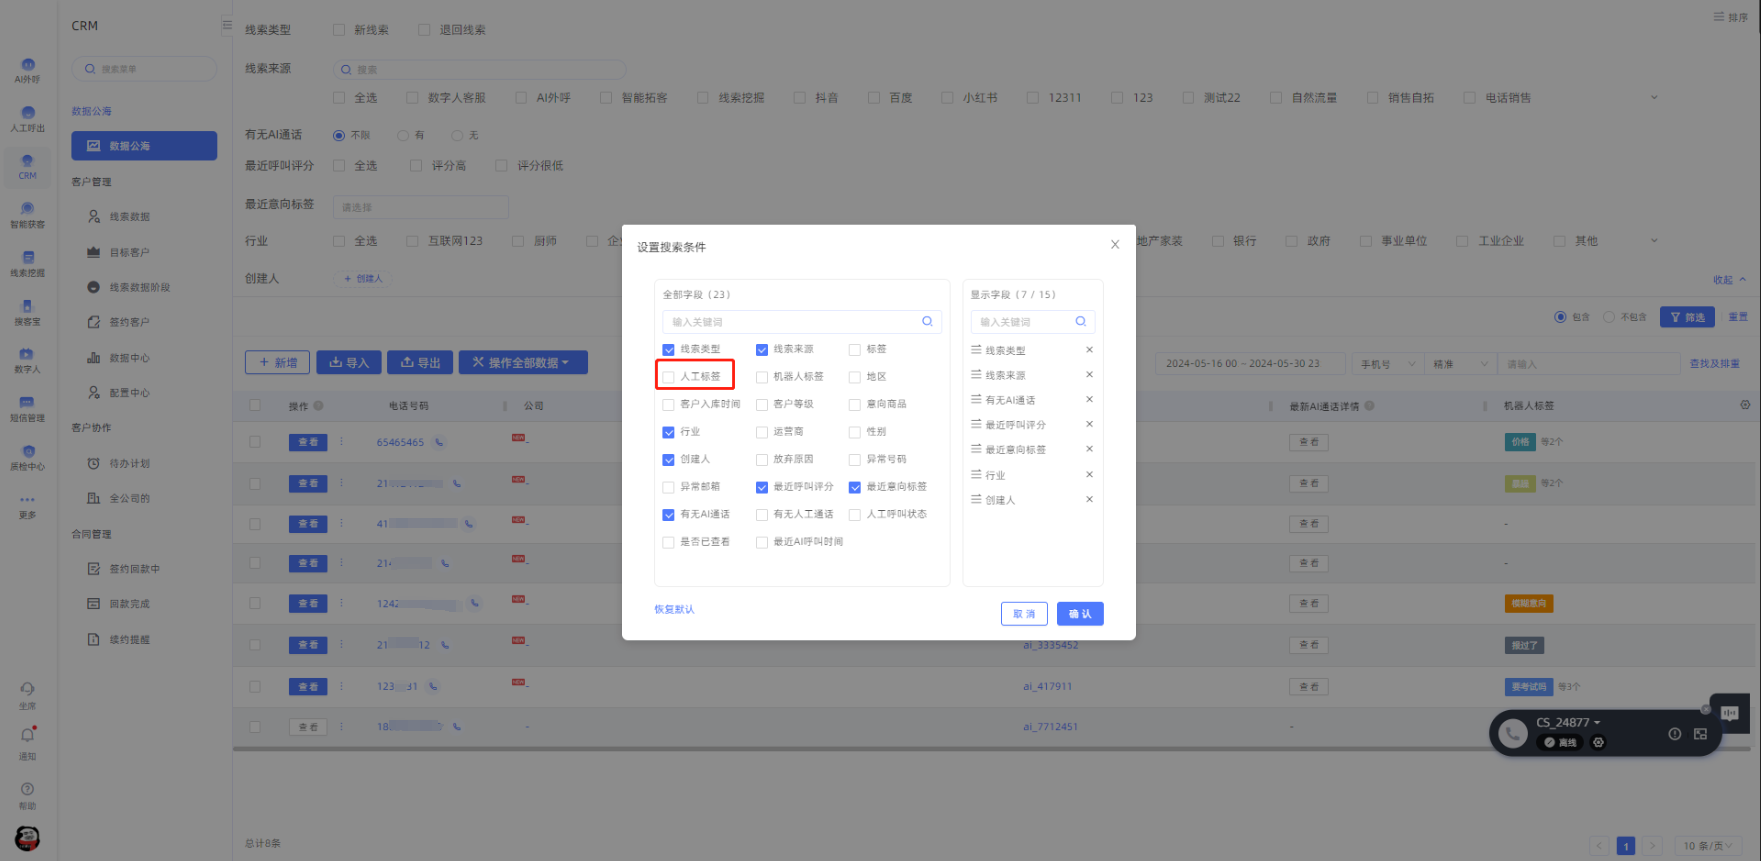This screenshot has height=861, width=1761.
Task: Select 数据公海 menu item
Action: pos(144,146)
